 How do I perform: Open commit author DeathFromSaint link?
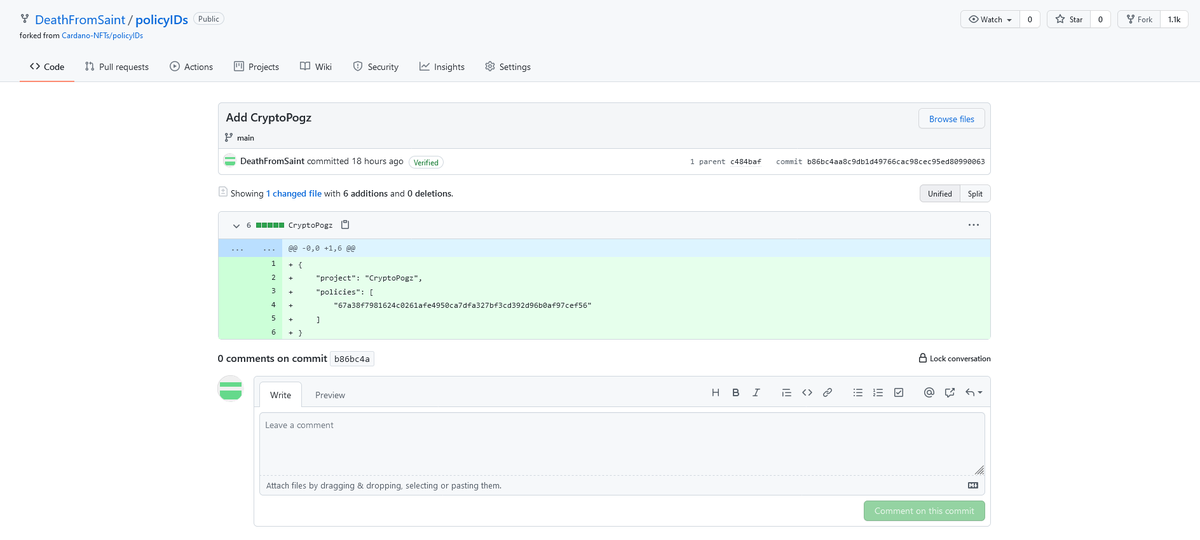coord(272,161)
